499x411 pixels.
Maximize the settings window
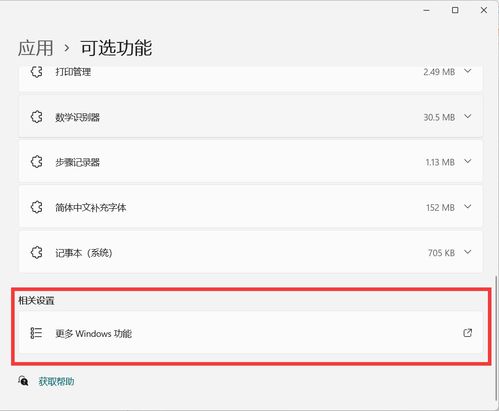tap(455, 10)
